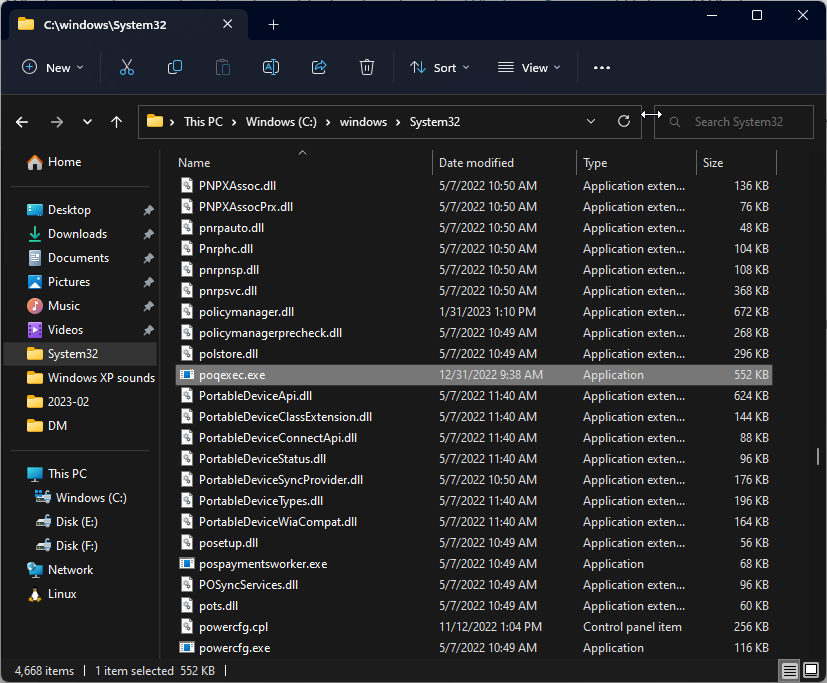Open the Sort dropdown menu
The width and height of the screenshot is (827, 683).
click(439, 67)
